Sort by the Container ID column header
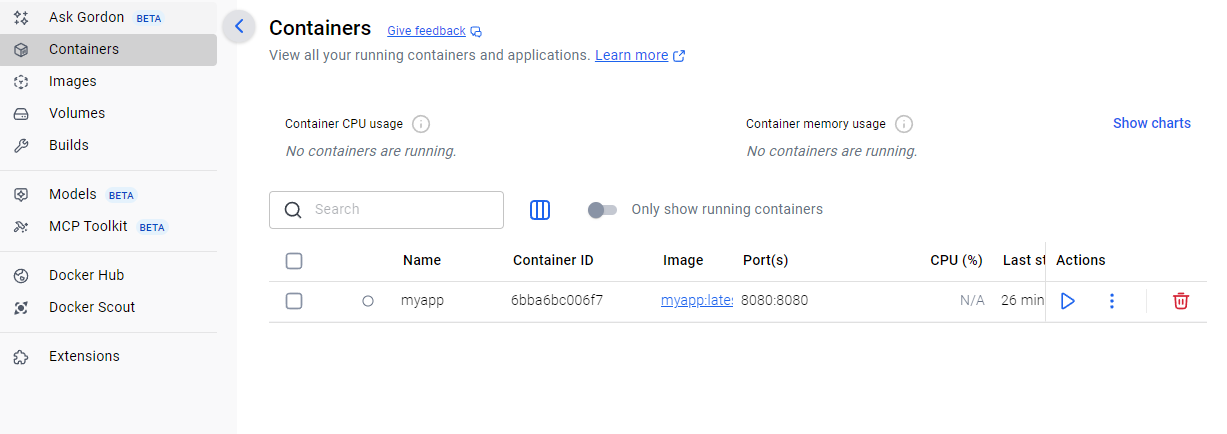Viewport: 1227px width, 434px height. [x=553, y=260]
